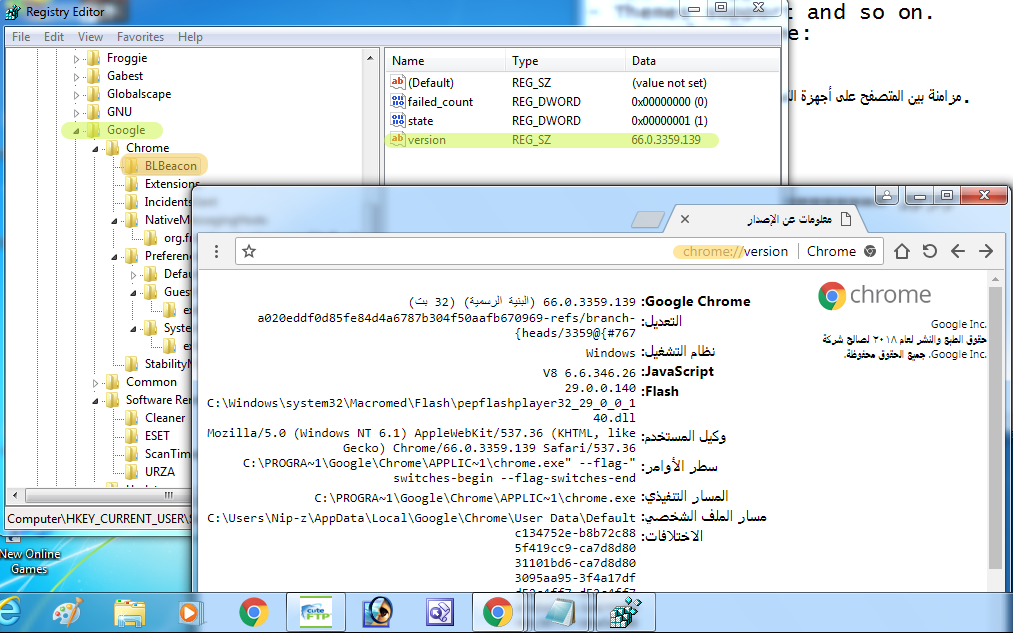This screenshot has height=633, width=1013.
Task: Click the Registry Editor title bar icon
Action: pyautogui.click(x=13, y=12)
